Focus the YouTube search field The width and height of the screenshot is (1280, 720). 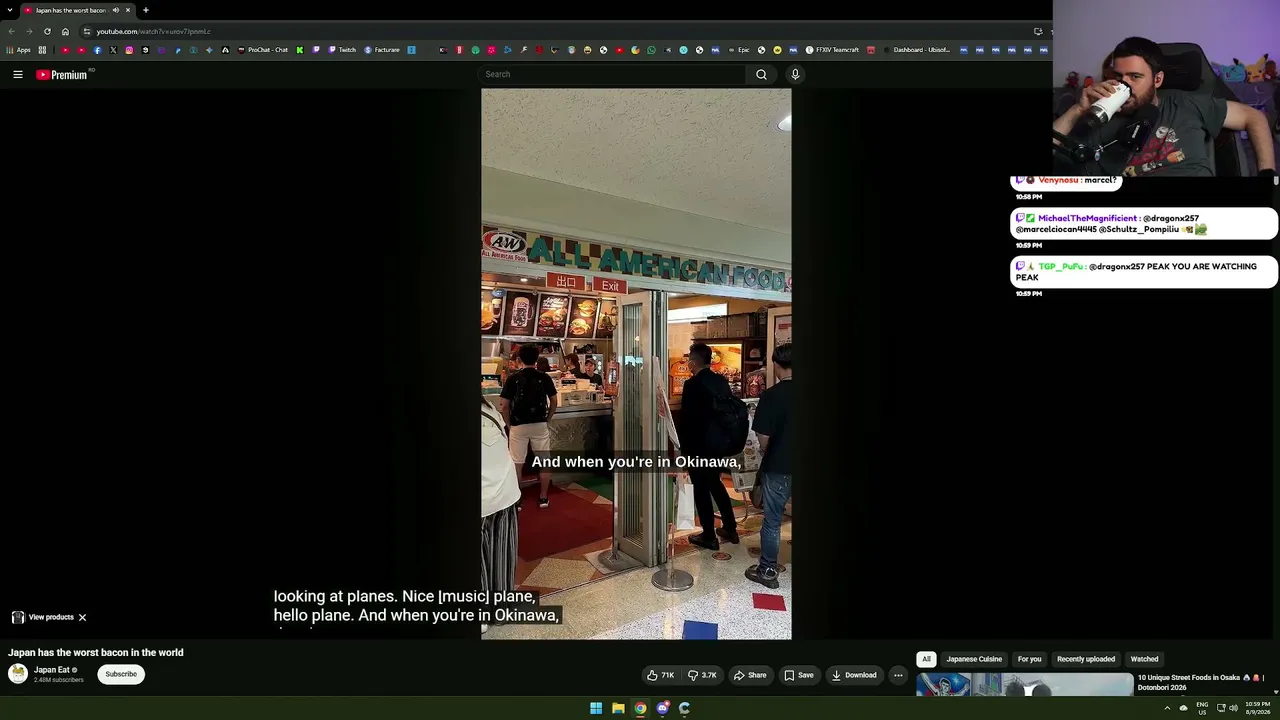(x=612, y=74)
